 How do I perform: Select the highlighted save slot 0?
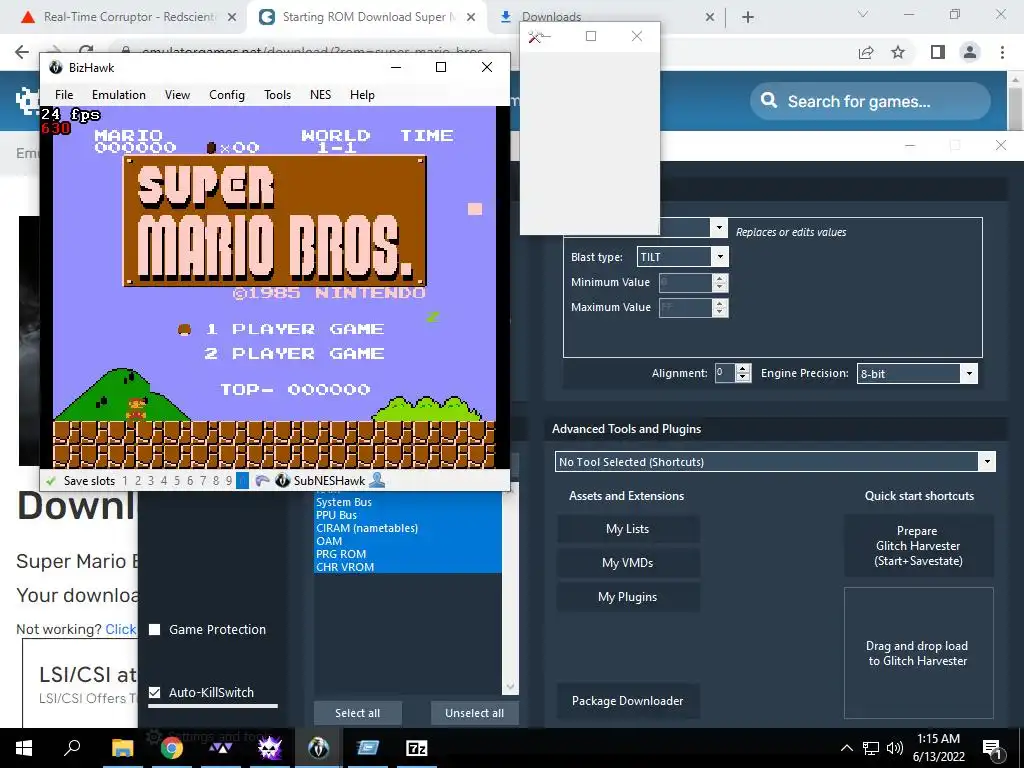point(242,481)
